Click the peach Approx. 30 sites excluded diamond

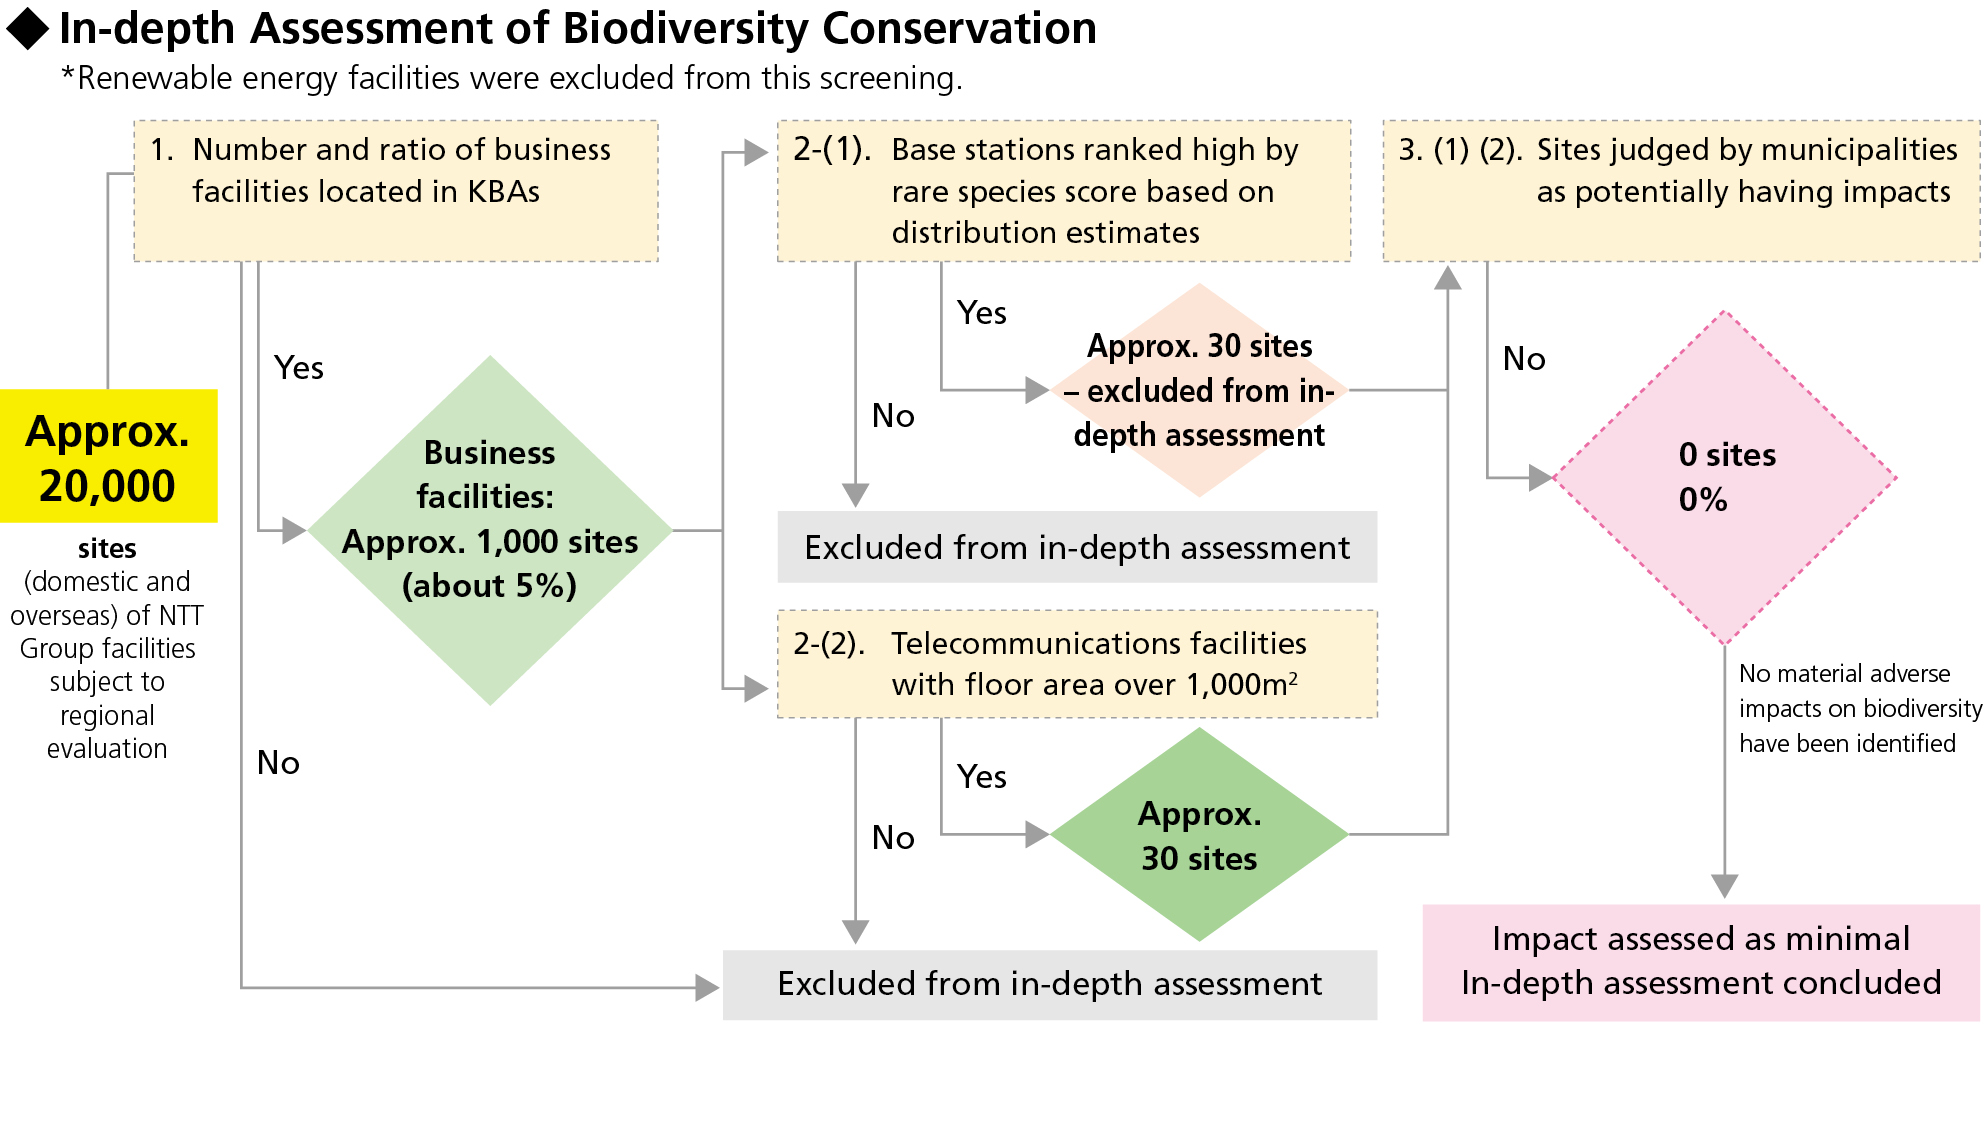click(1199, 390)
